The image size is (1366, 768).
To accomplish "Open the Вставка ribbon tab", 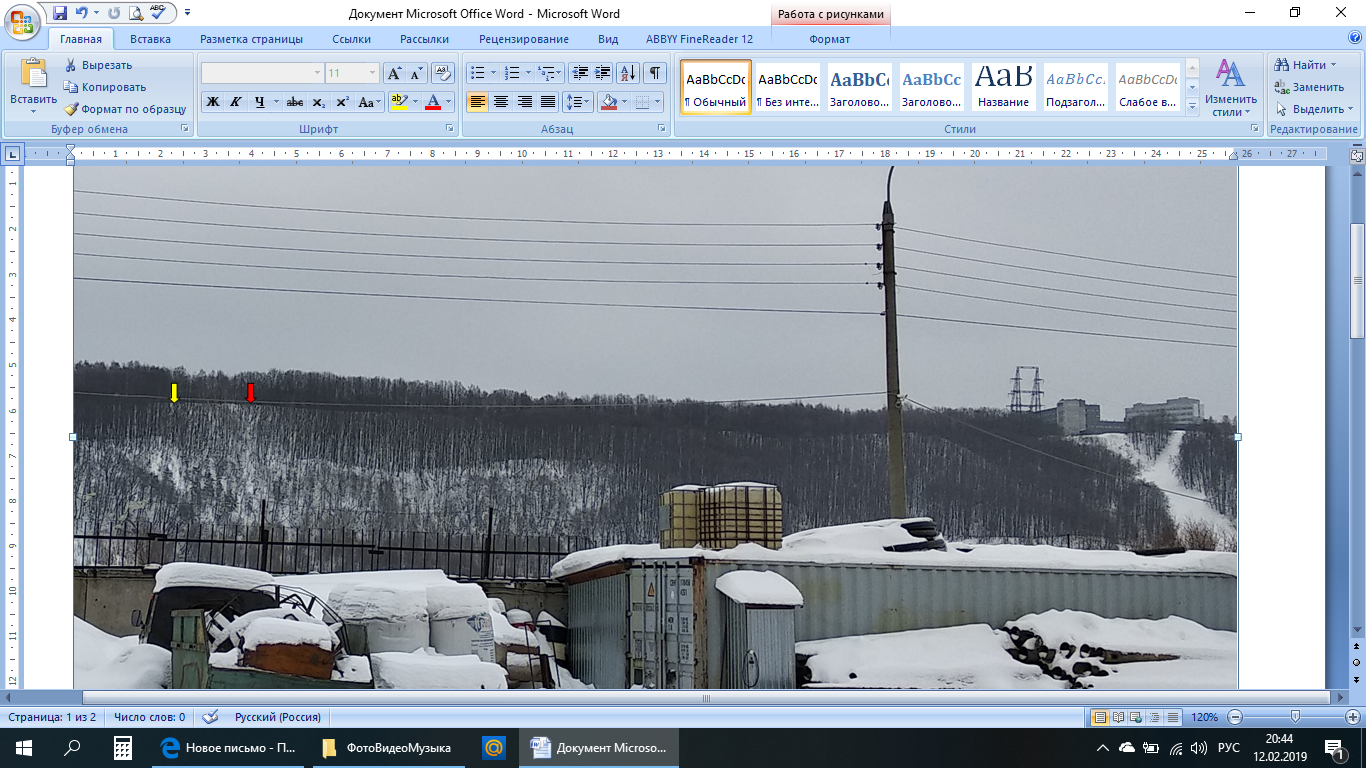I will click(150, 39).
